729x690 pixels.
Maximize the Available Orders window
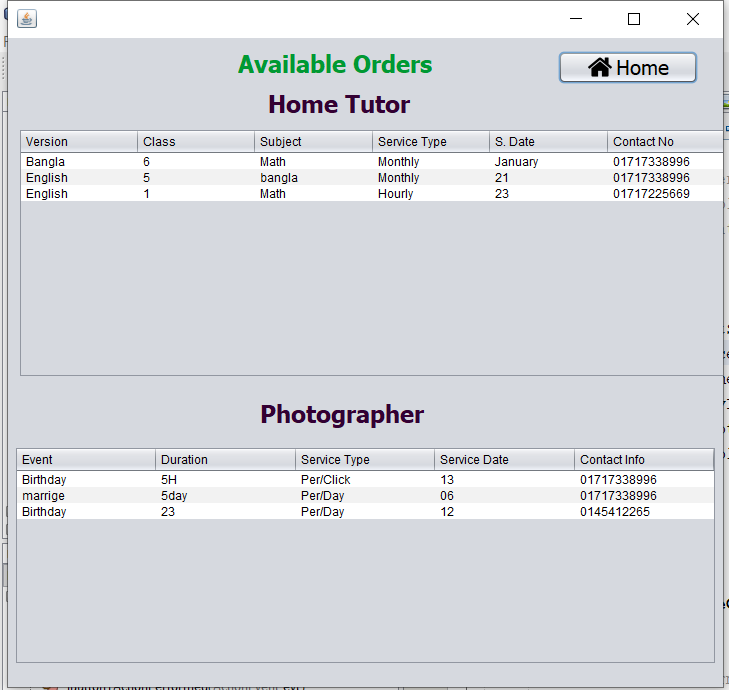(634, 19)
